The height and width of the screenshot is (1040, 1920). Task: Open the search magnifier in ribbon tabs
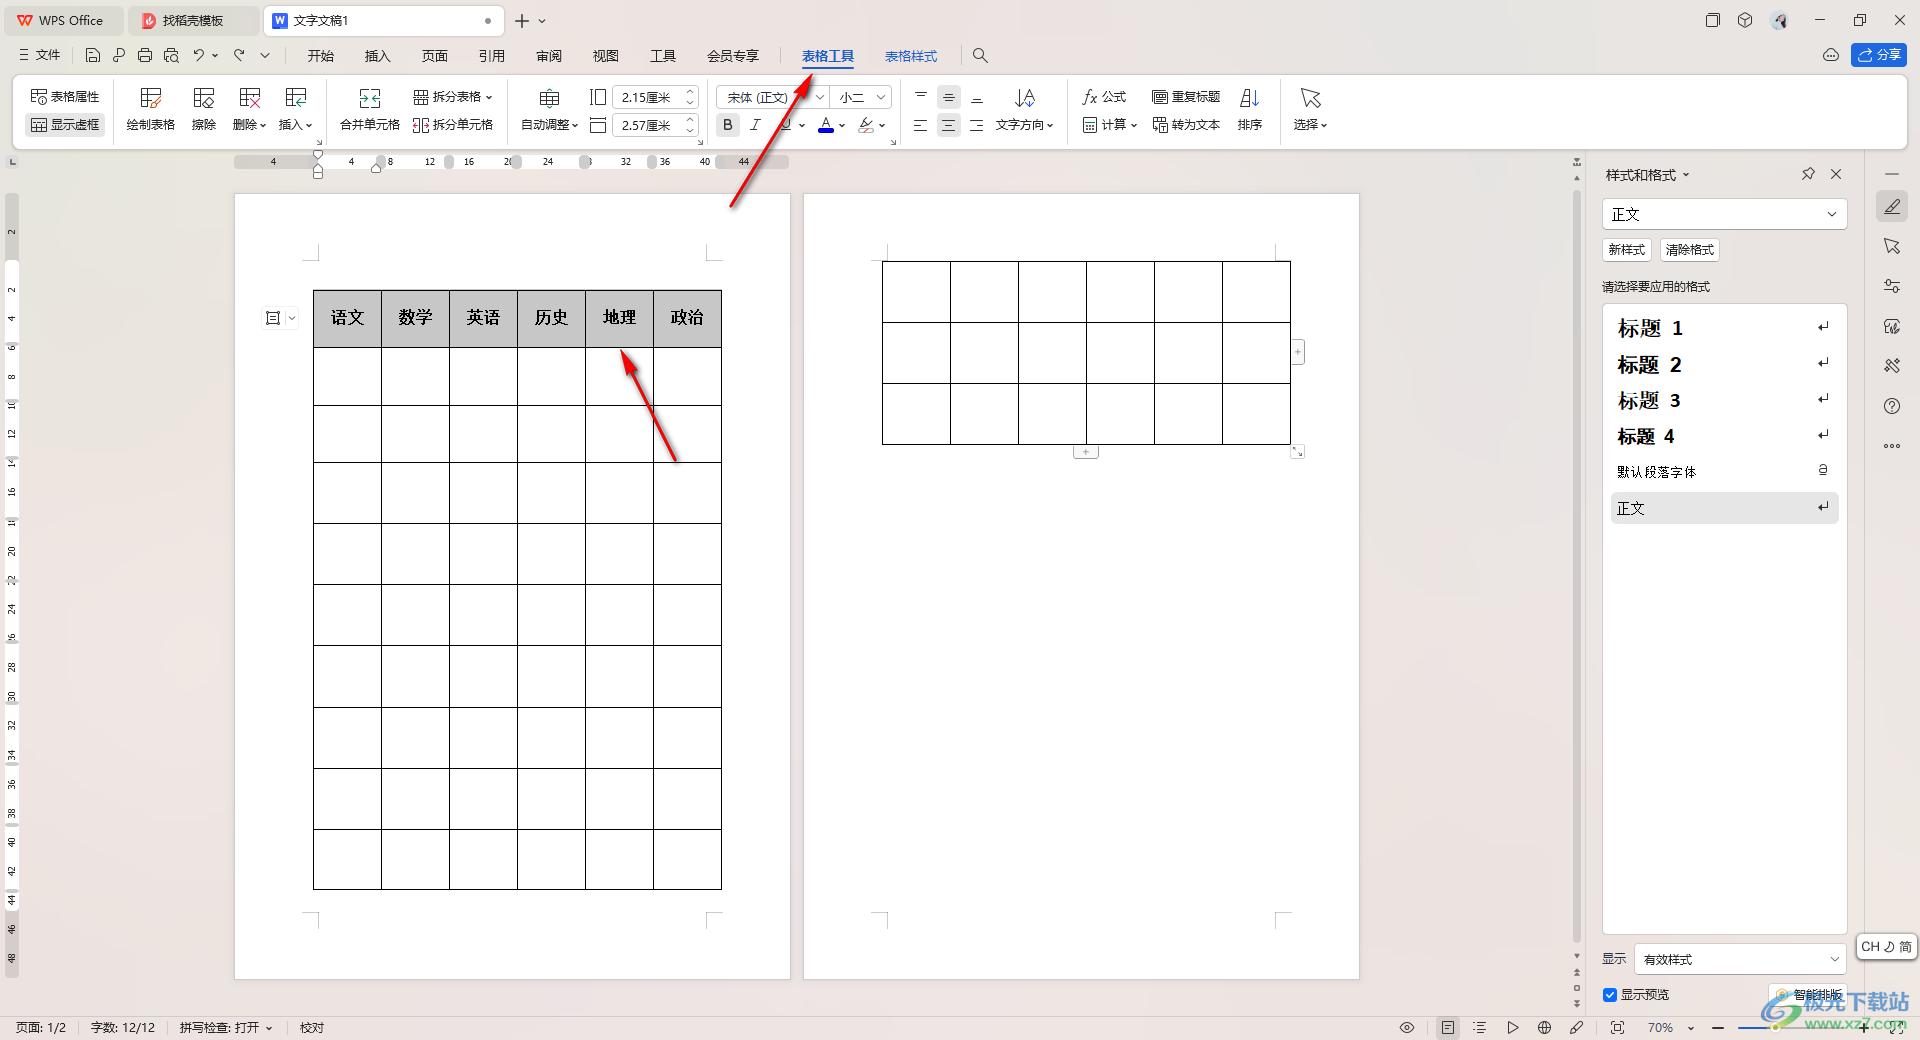point(980,56)
